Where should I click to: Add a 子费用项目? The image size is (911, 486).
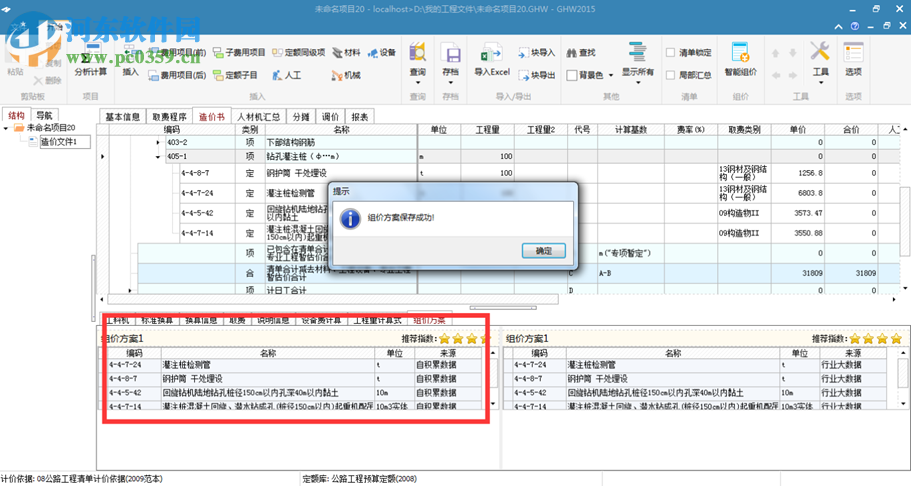pos(239,53)
